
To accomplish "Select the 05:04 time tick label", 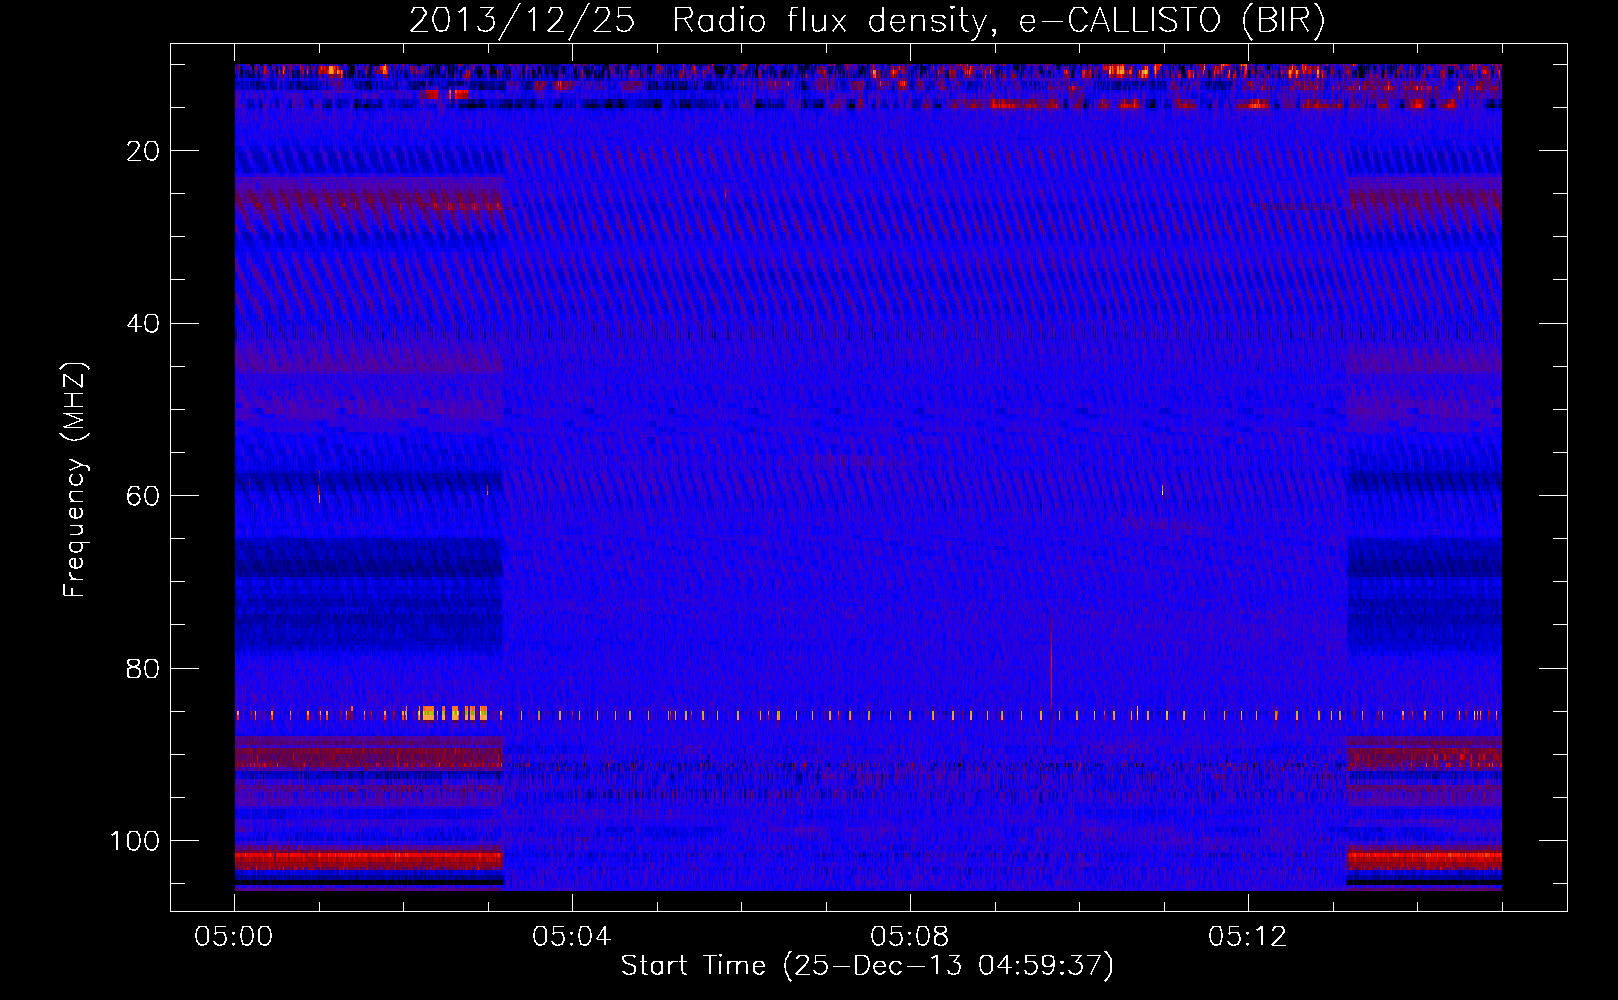I will 571,937.
